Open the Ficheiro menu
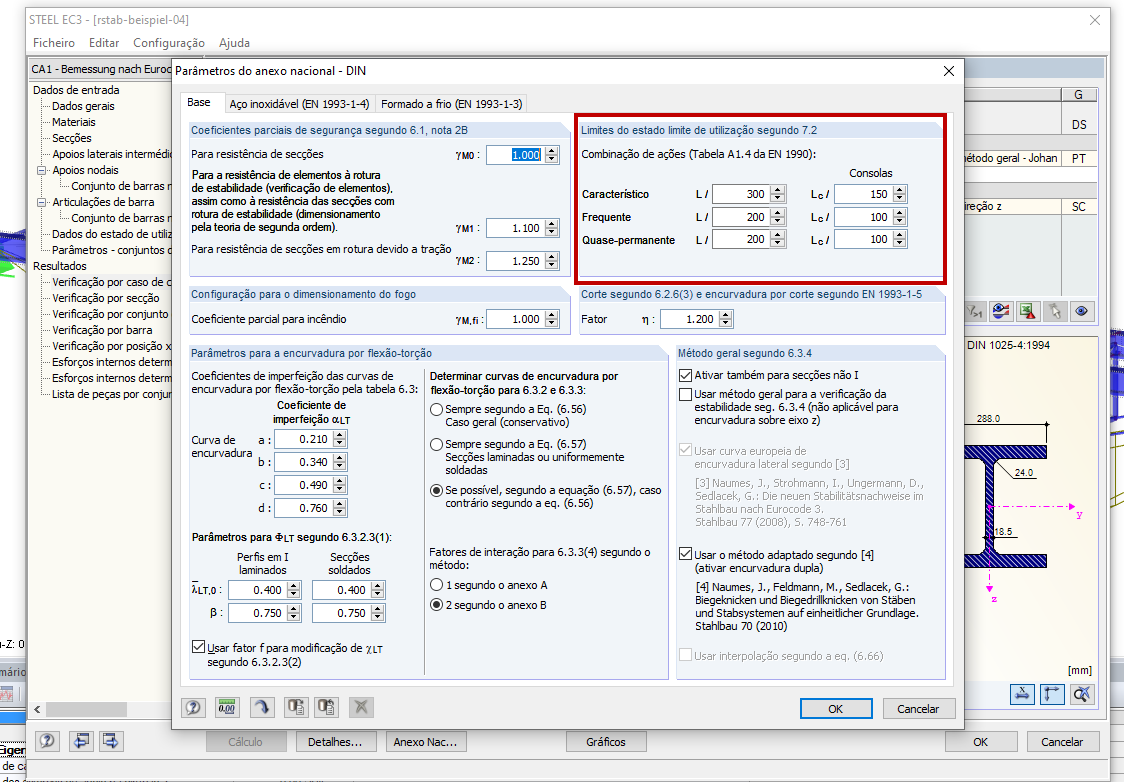Image resolution: width=1124 pixels, height=782 pixels. (54, 43)
